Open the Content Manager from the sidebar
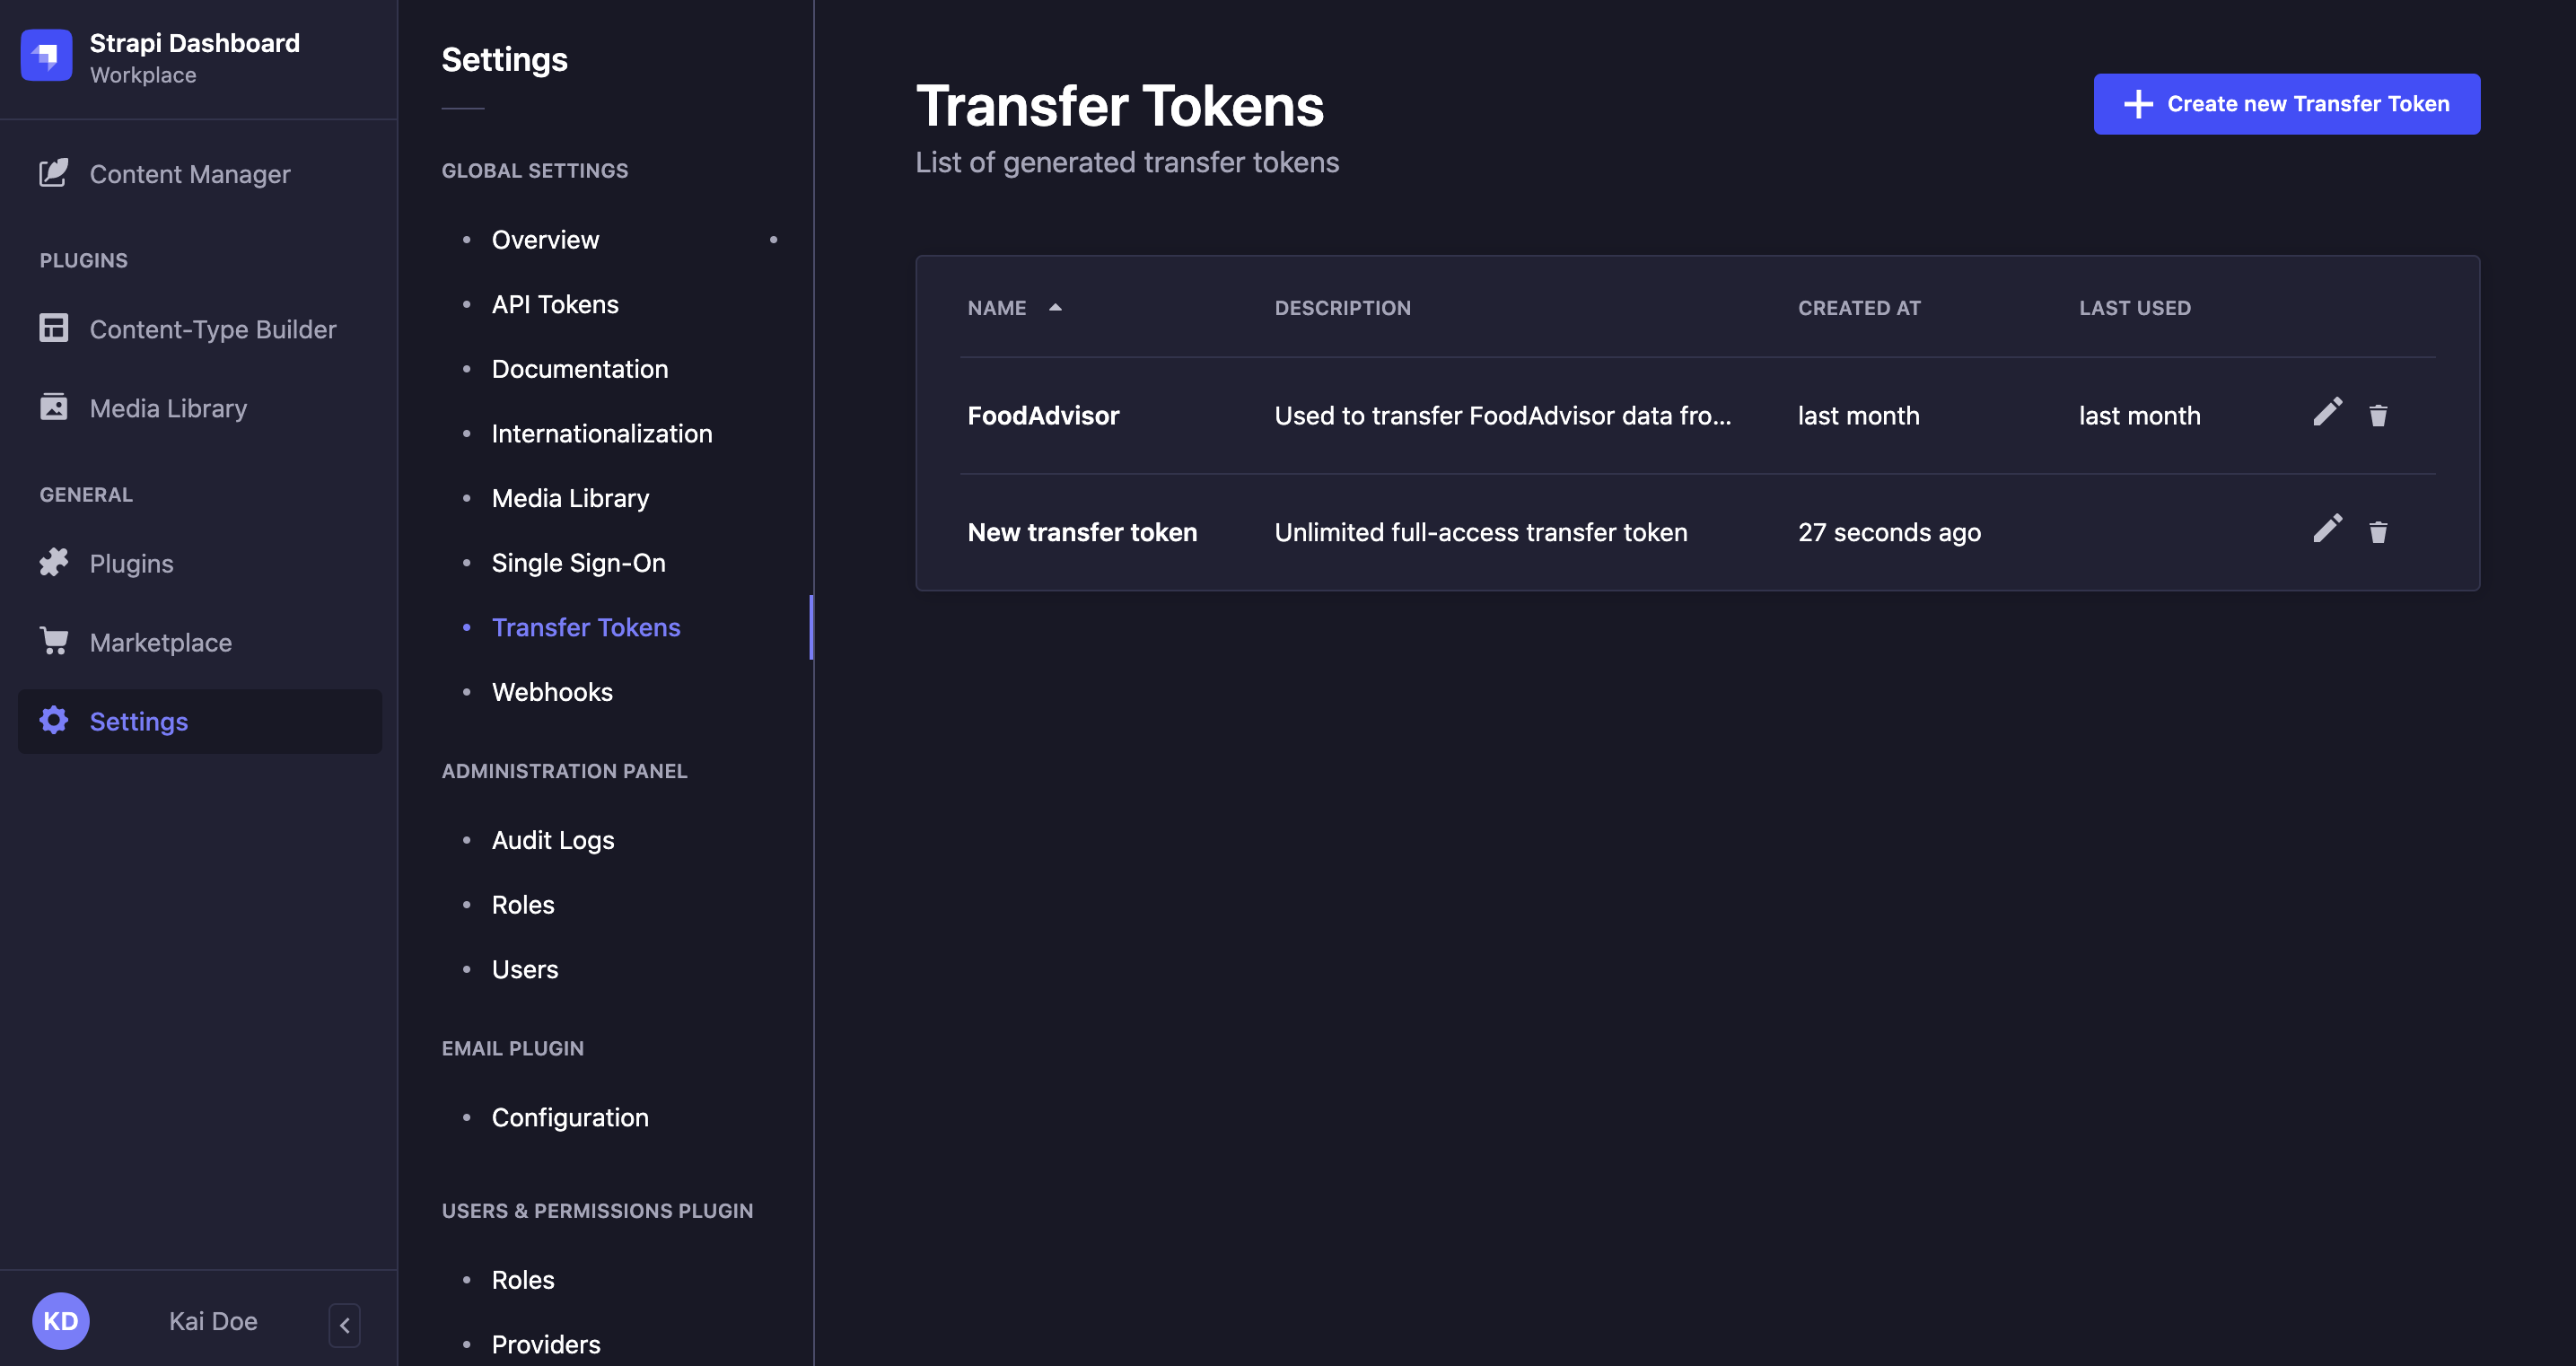The height and width of the screenshot is (1366, 2576). [x=163, y=173]
